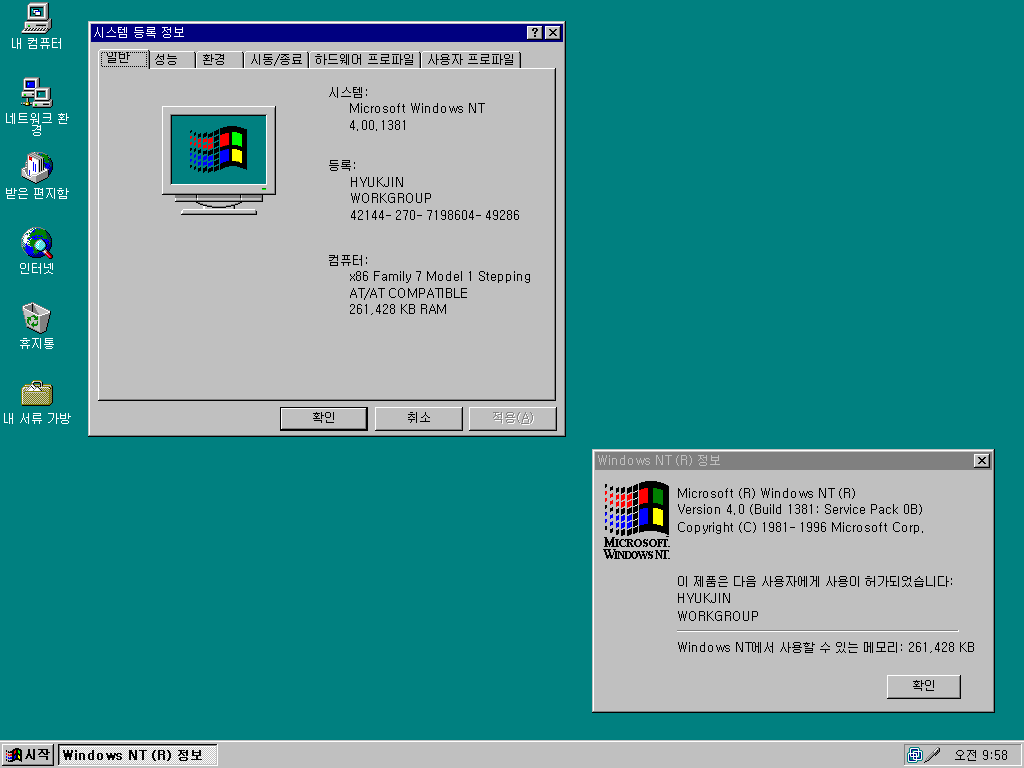1024x768 pixels.
Task: Select the Windows NT (R) 정보 taskbar button
Action: pos(138,755)
